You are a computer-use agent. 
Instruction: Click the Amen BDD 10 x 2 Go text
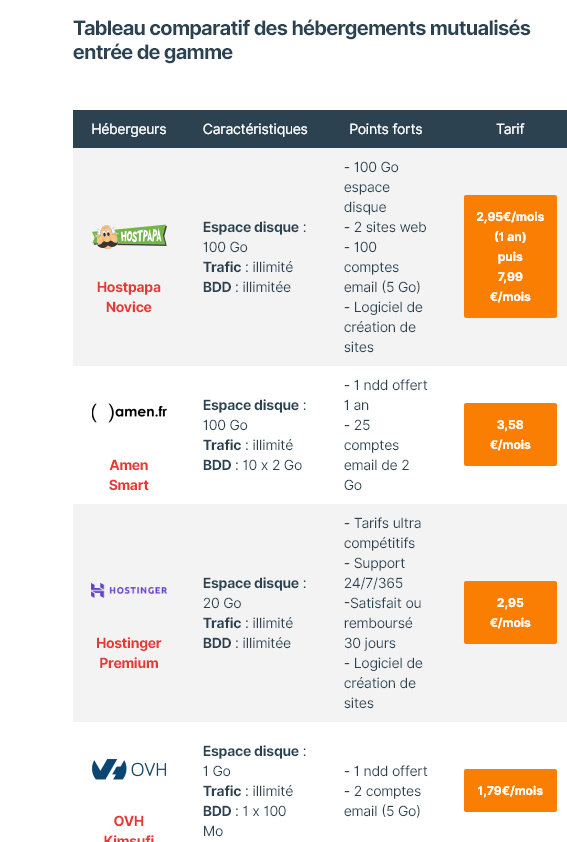tap(252, 465)
